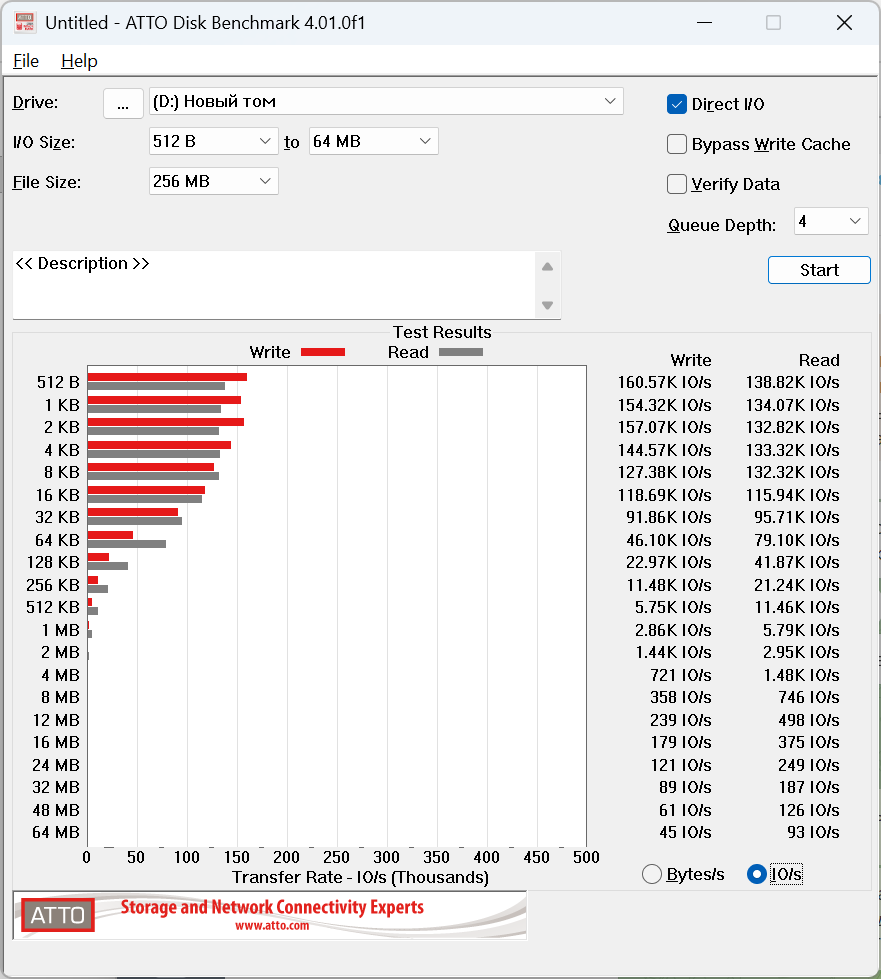This screenshot has height=979, width=881.
Task: Check the Verify Data checkbox
Action: coord(677,184)
